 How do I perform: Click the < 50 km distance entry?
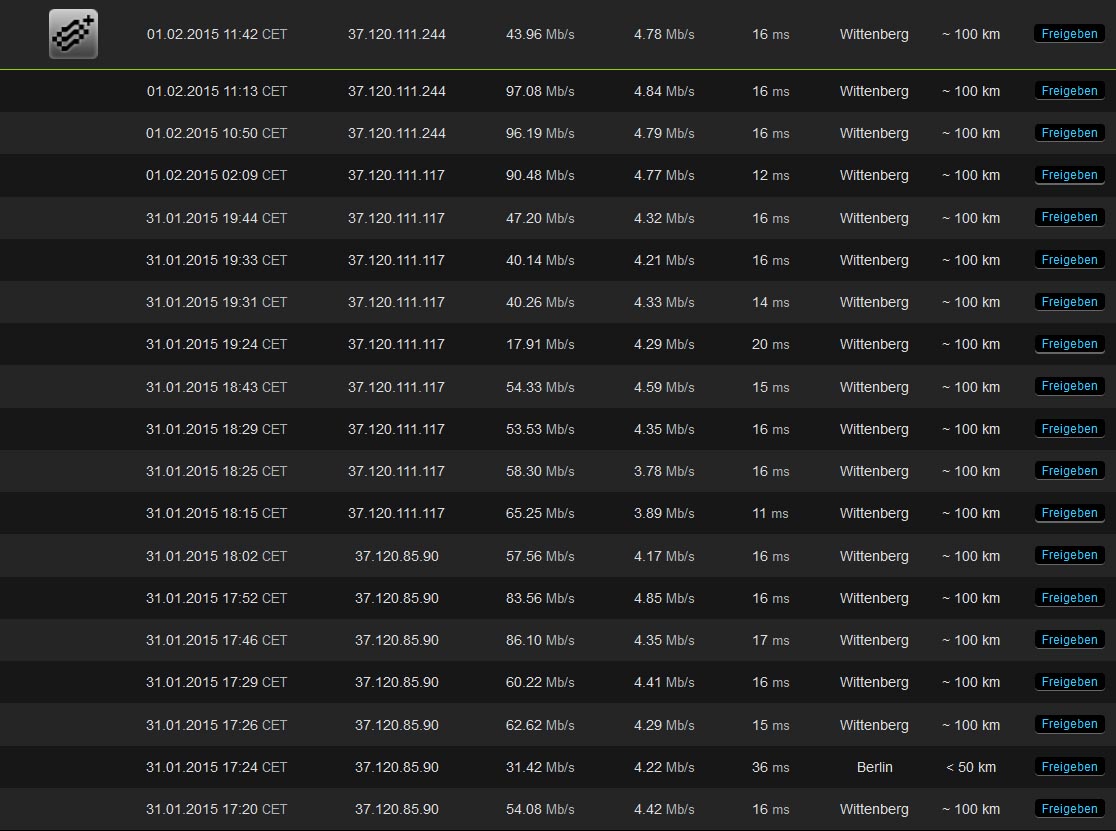970,767
